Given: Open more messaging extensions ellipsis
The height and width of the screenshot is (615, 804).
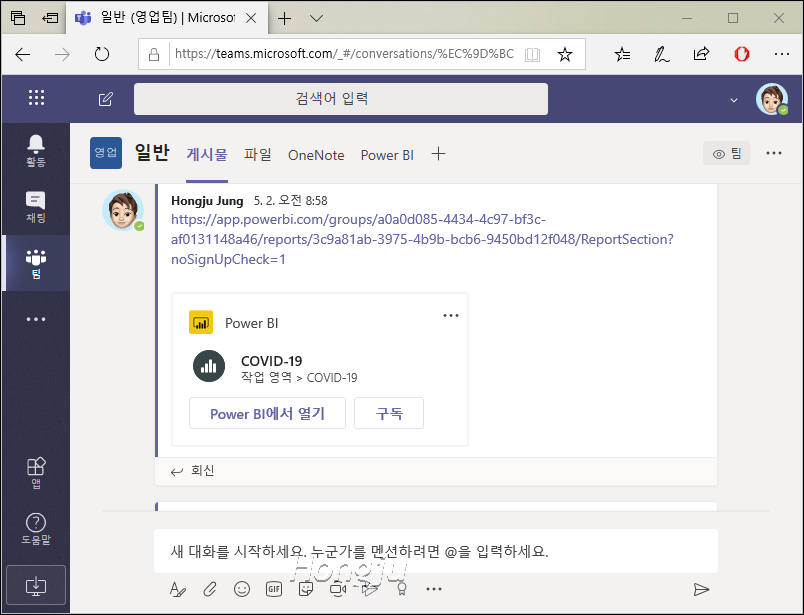Looking at the screenshot, I should (434, 589).
